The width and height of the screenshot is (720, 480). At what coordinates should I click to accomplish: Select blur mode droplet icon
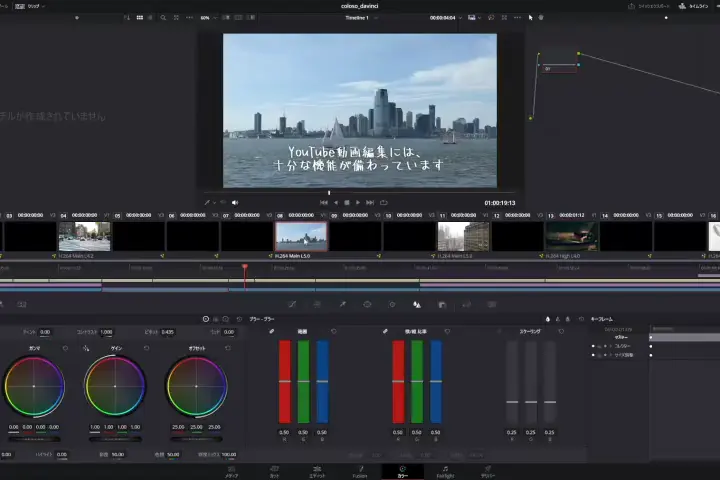(548, 319)
